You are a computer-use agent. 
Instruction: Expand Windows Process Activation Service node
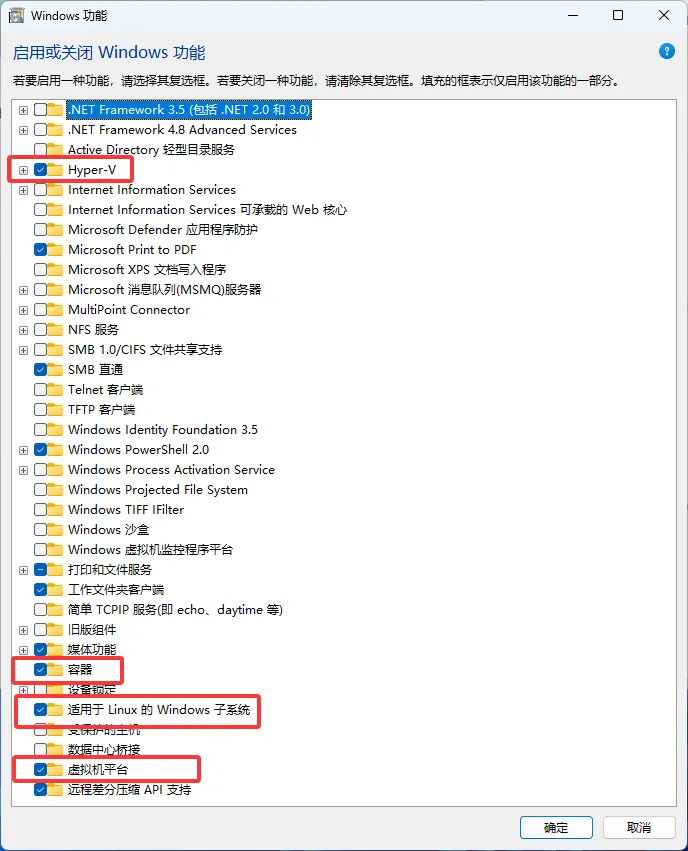pos(23,470)
